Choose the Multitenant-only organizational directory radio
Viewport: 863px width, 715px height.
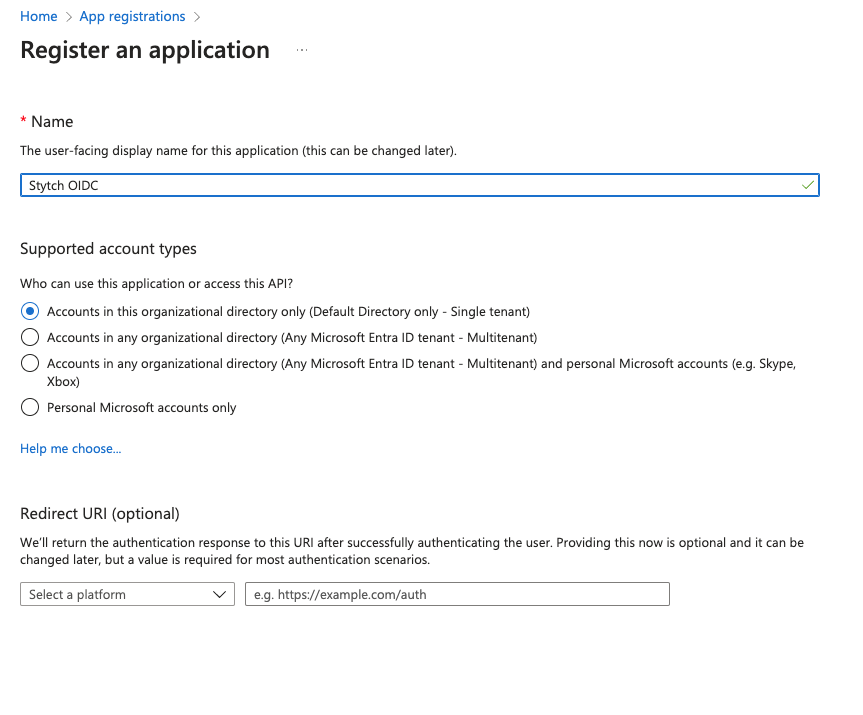[30, 337]
